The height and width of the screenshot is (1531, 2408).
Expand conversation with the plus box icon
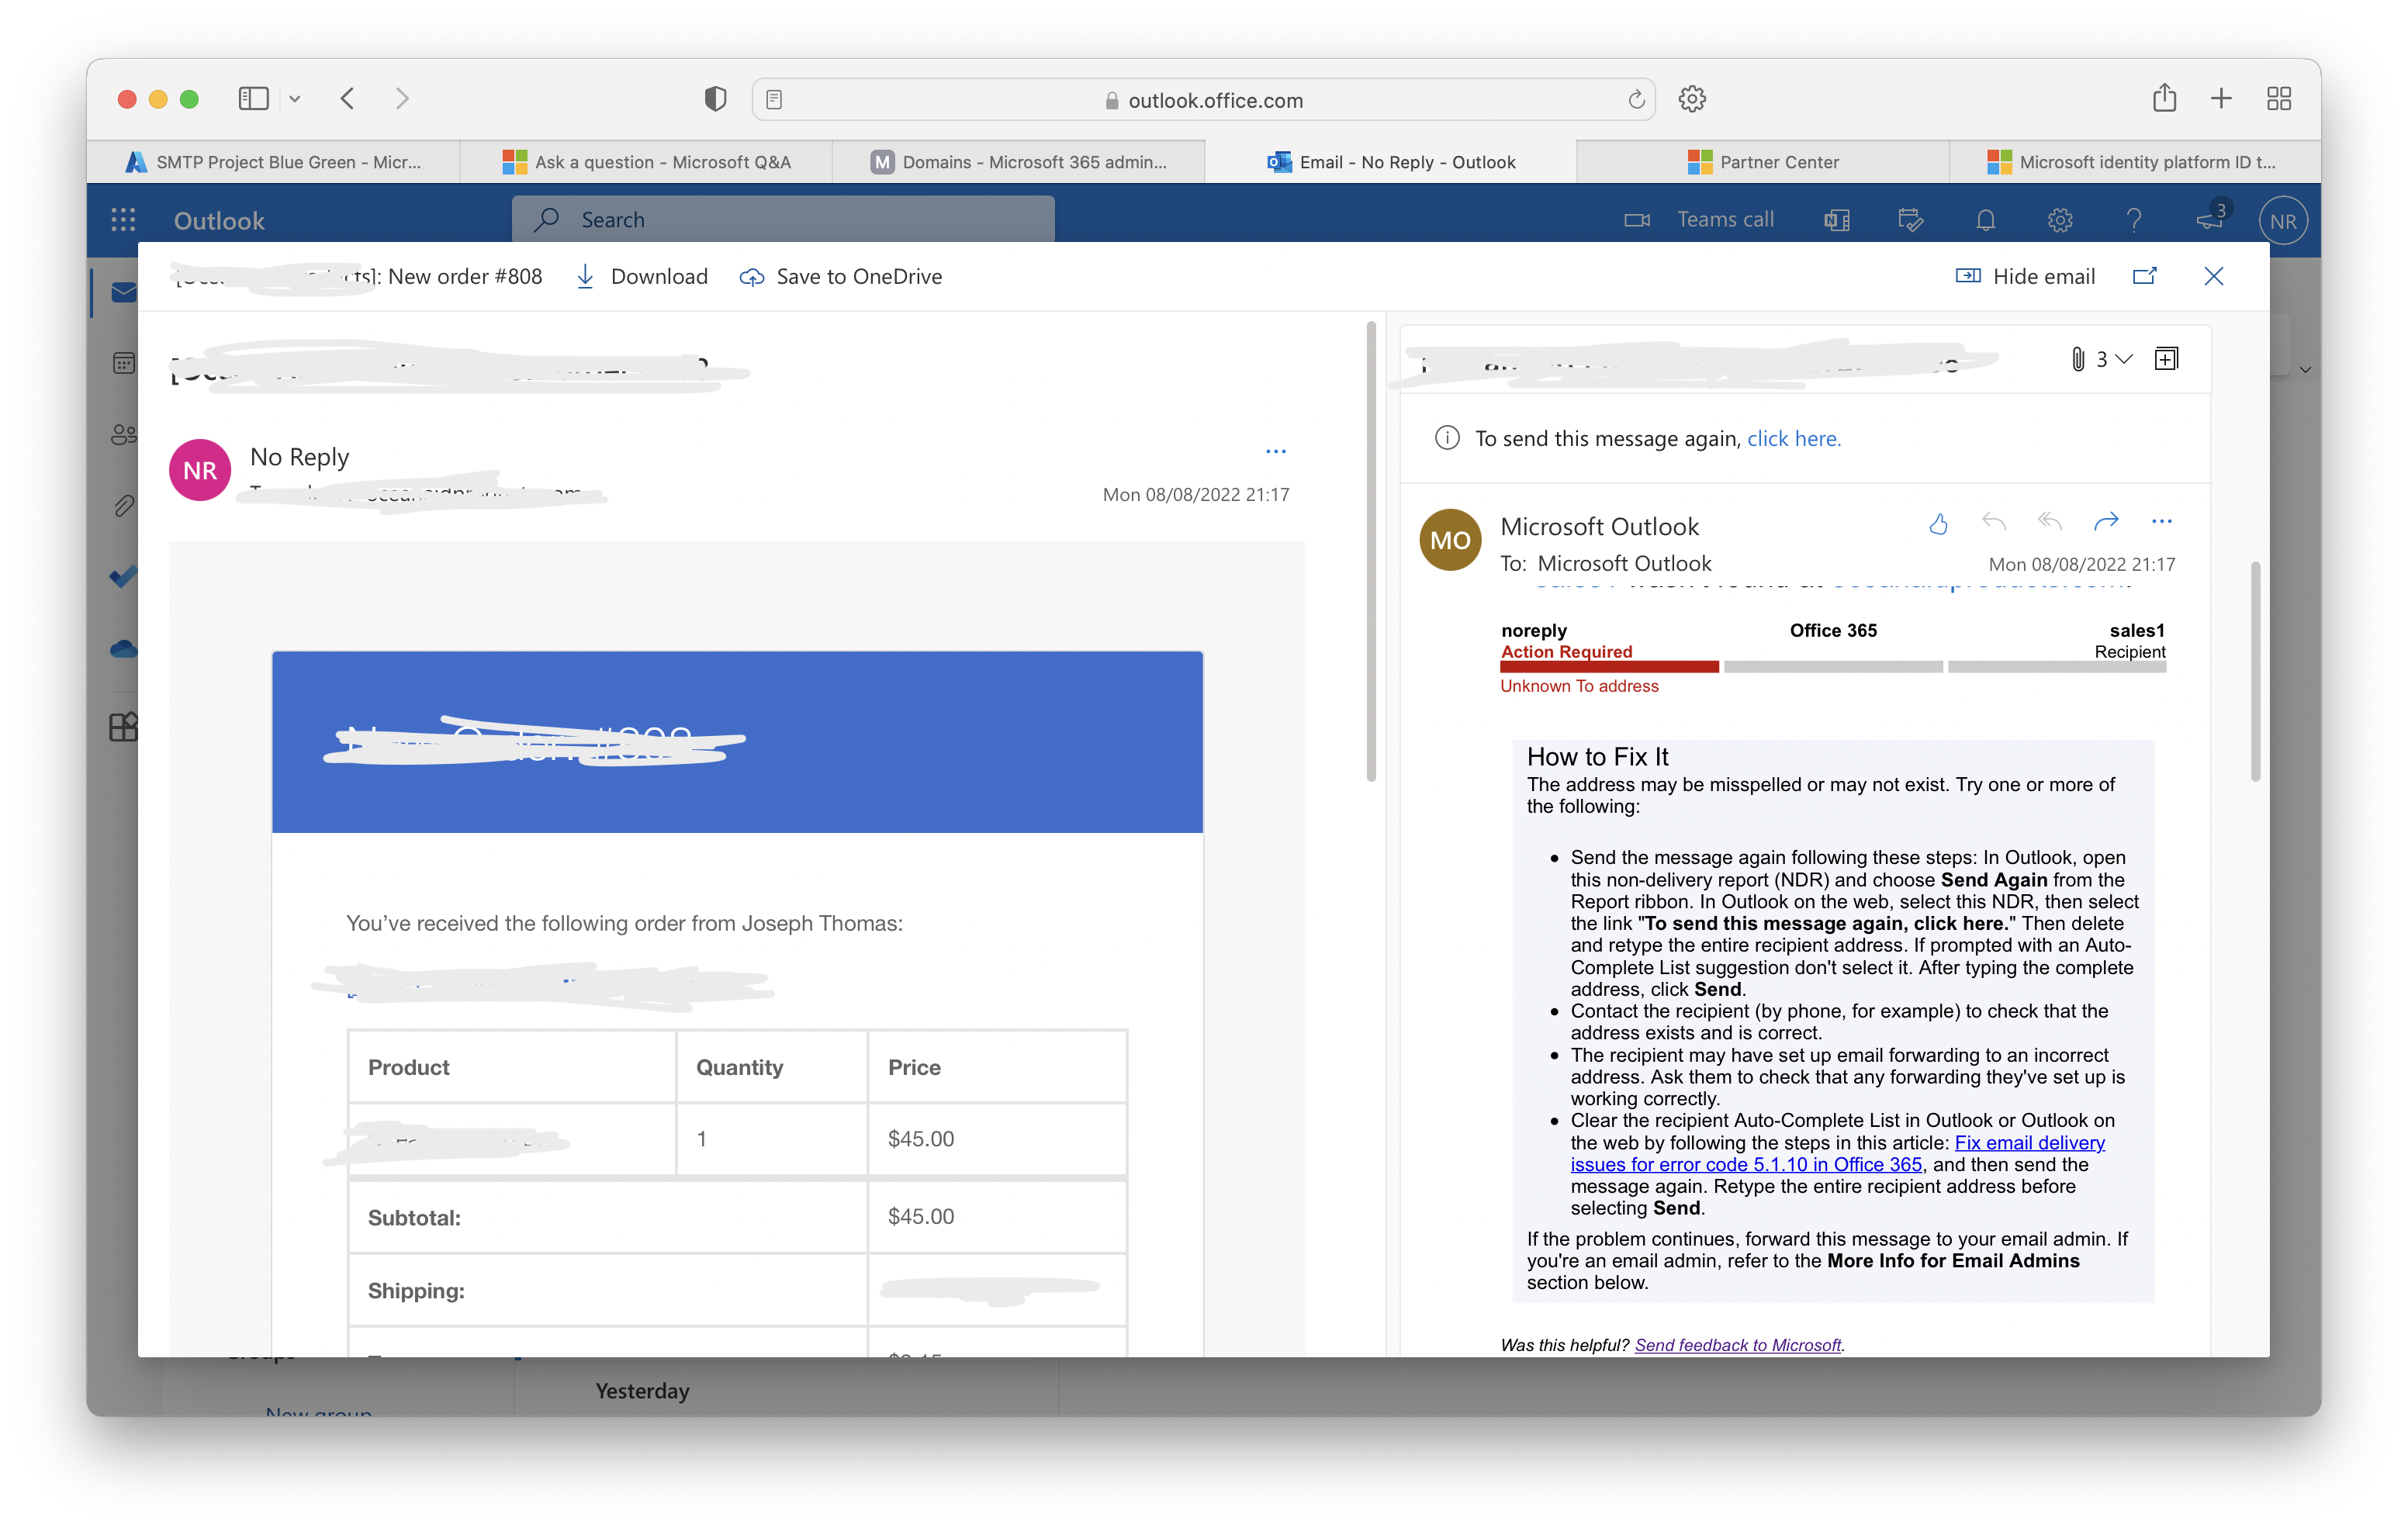click(x=2166, y=359)
